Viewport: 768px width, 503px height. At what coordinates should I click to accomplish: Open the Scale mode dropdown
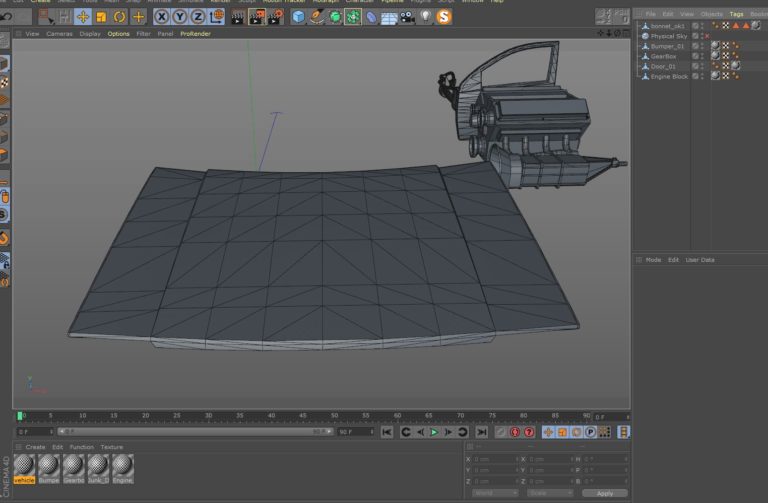pyautogui.click(x=550, y=493)
